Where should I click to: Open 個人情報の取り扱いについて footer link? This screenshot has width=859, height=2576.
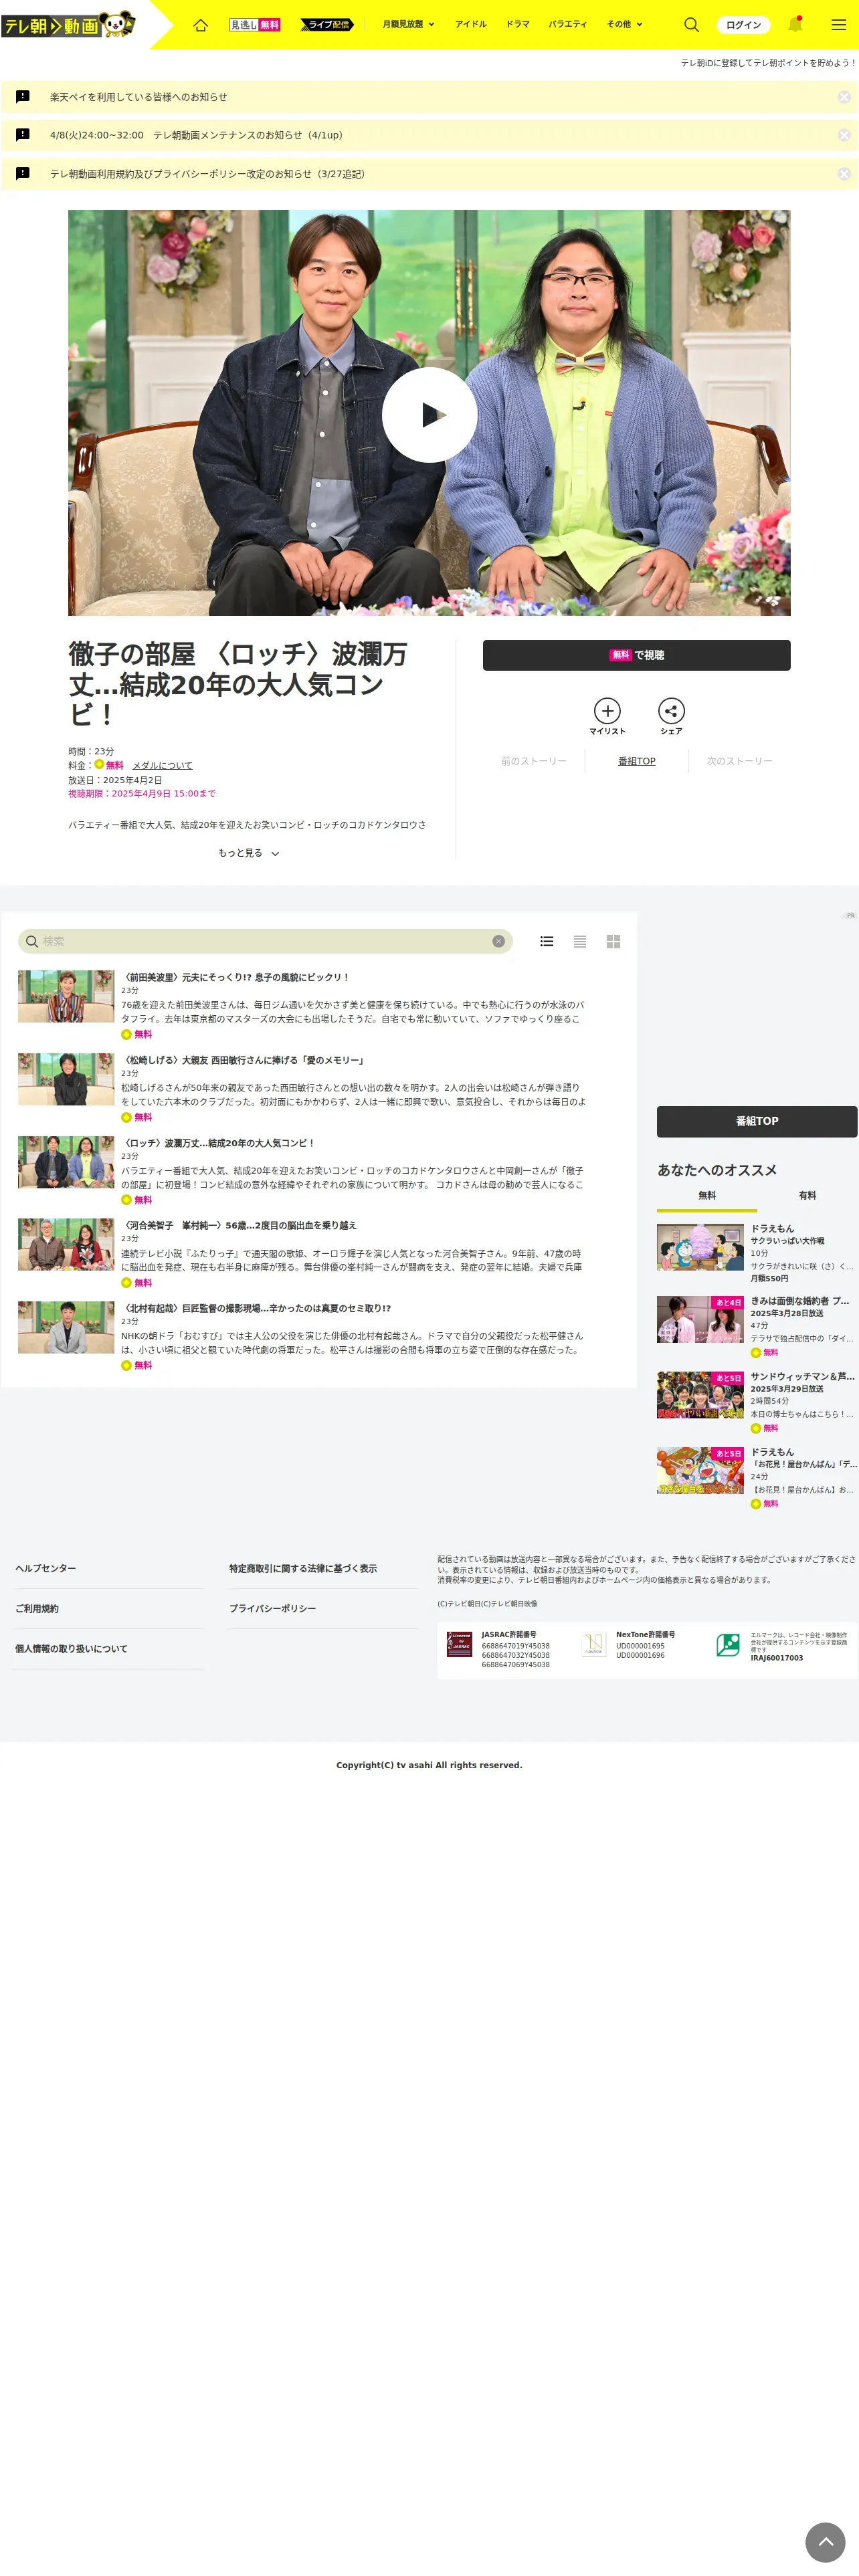[x=71, y=1648]
